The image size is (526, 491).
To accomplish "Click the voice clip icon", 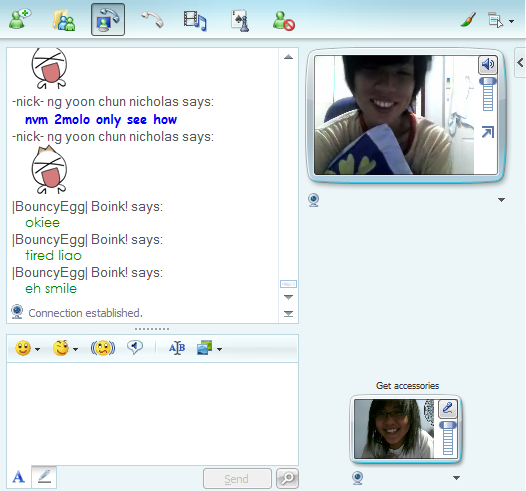I will (x=135, y=347).
